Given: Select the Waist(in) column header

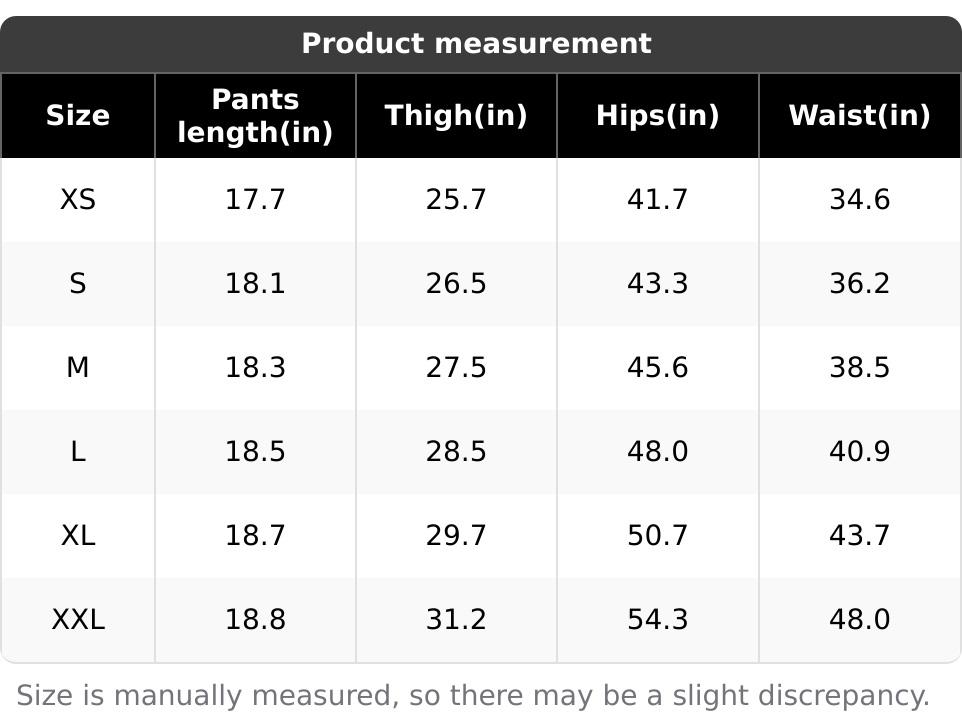Looking at the screenshot, I should tap(859, 116).
